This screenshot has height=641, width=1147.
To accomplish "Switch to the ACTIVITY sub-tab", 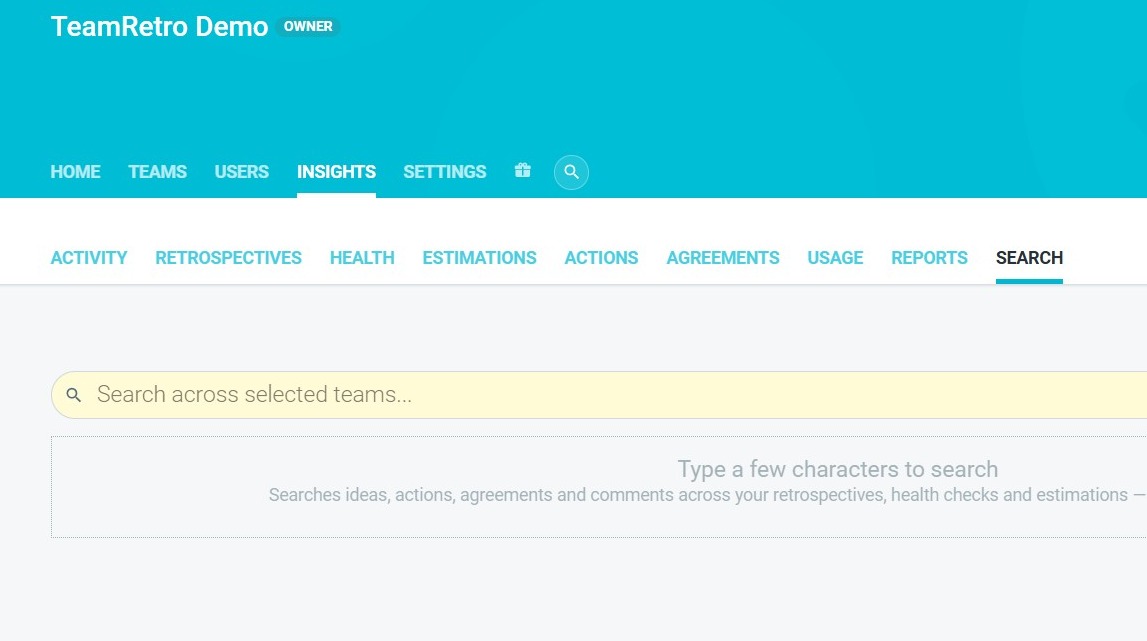I will [x=89, y=258].
